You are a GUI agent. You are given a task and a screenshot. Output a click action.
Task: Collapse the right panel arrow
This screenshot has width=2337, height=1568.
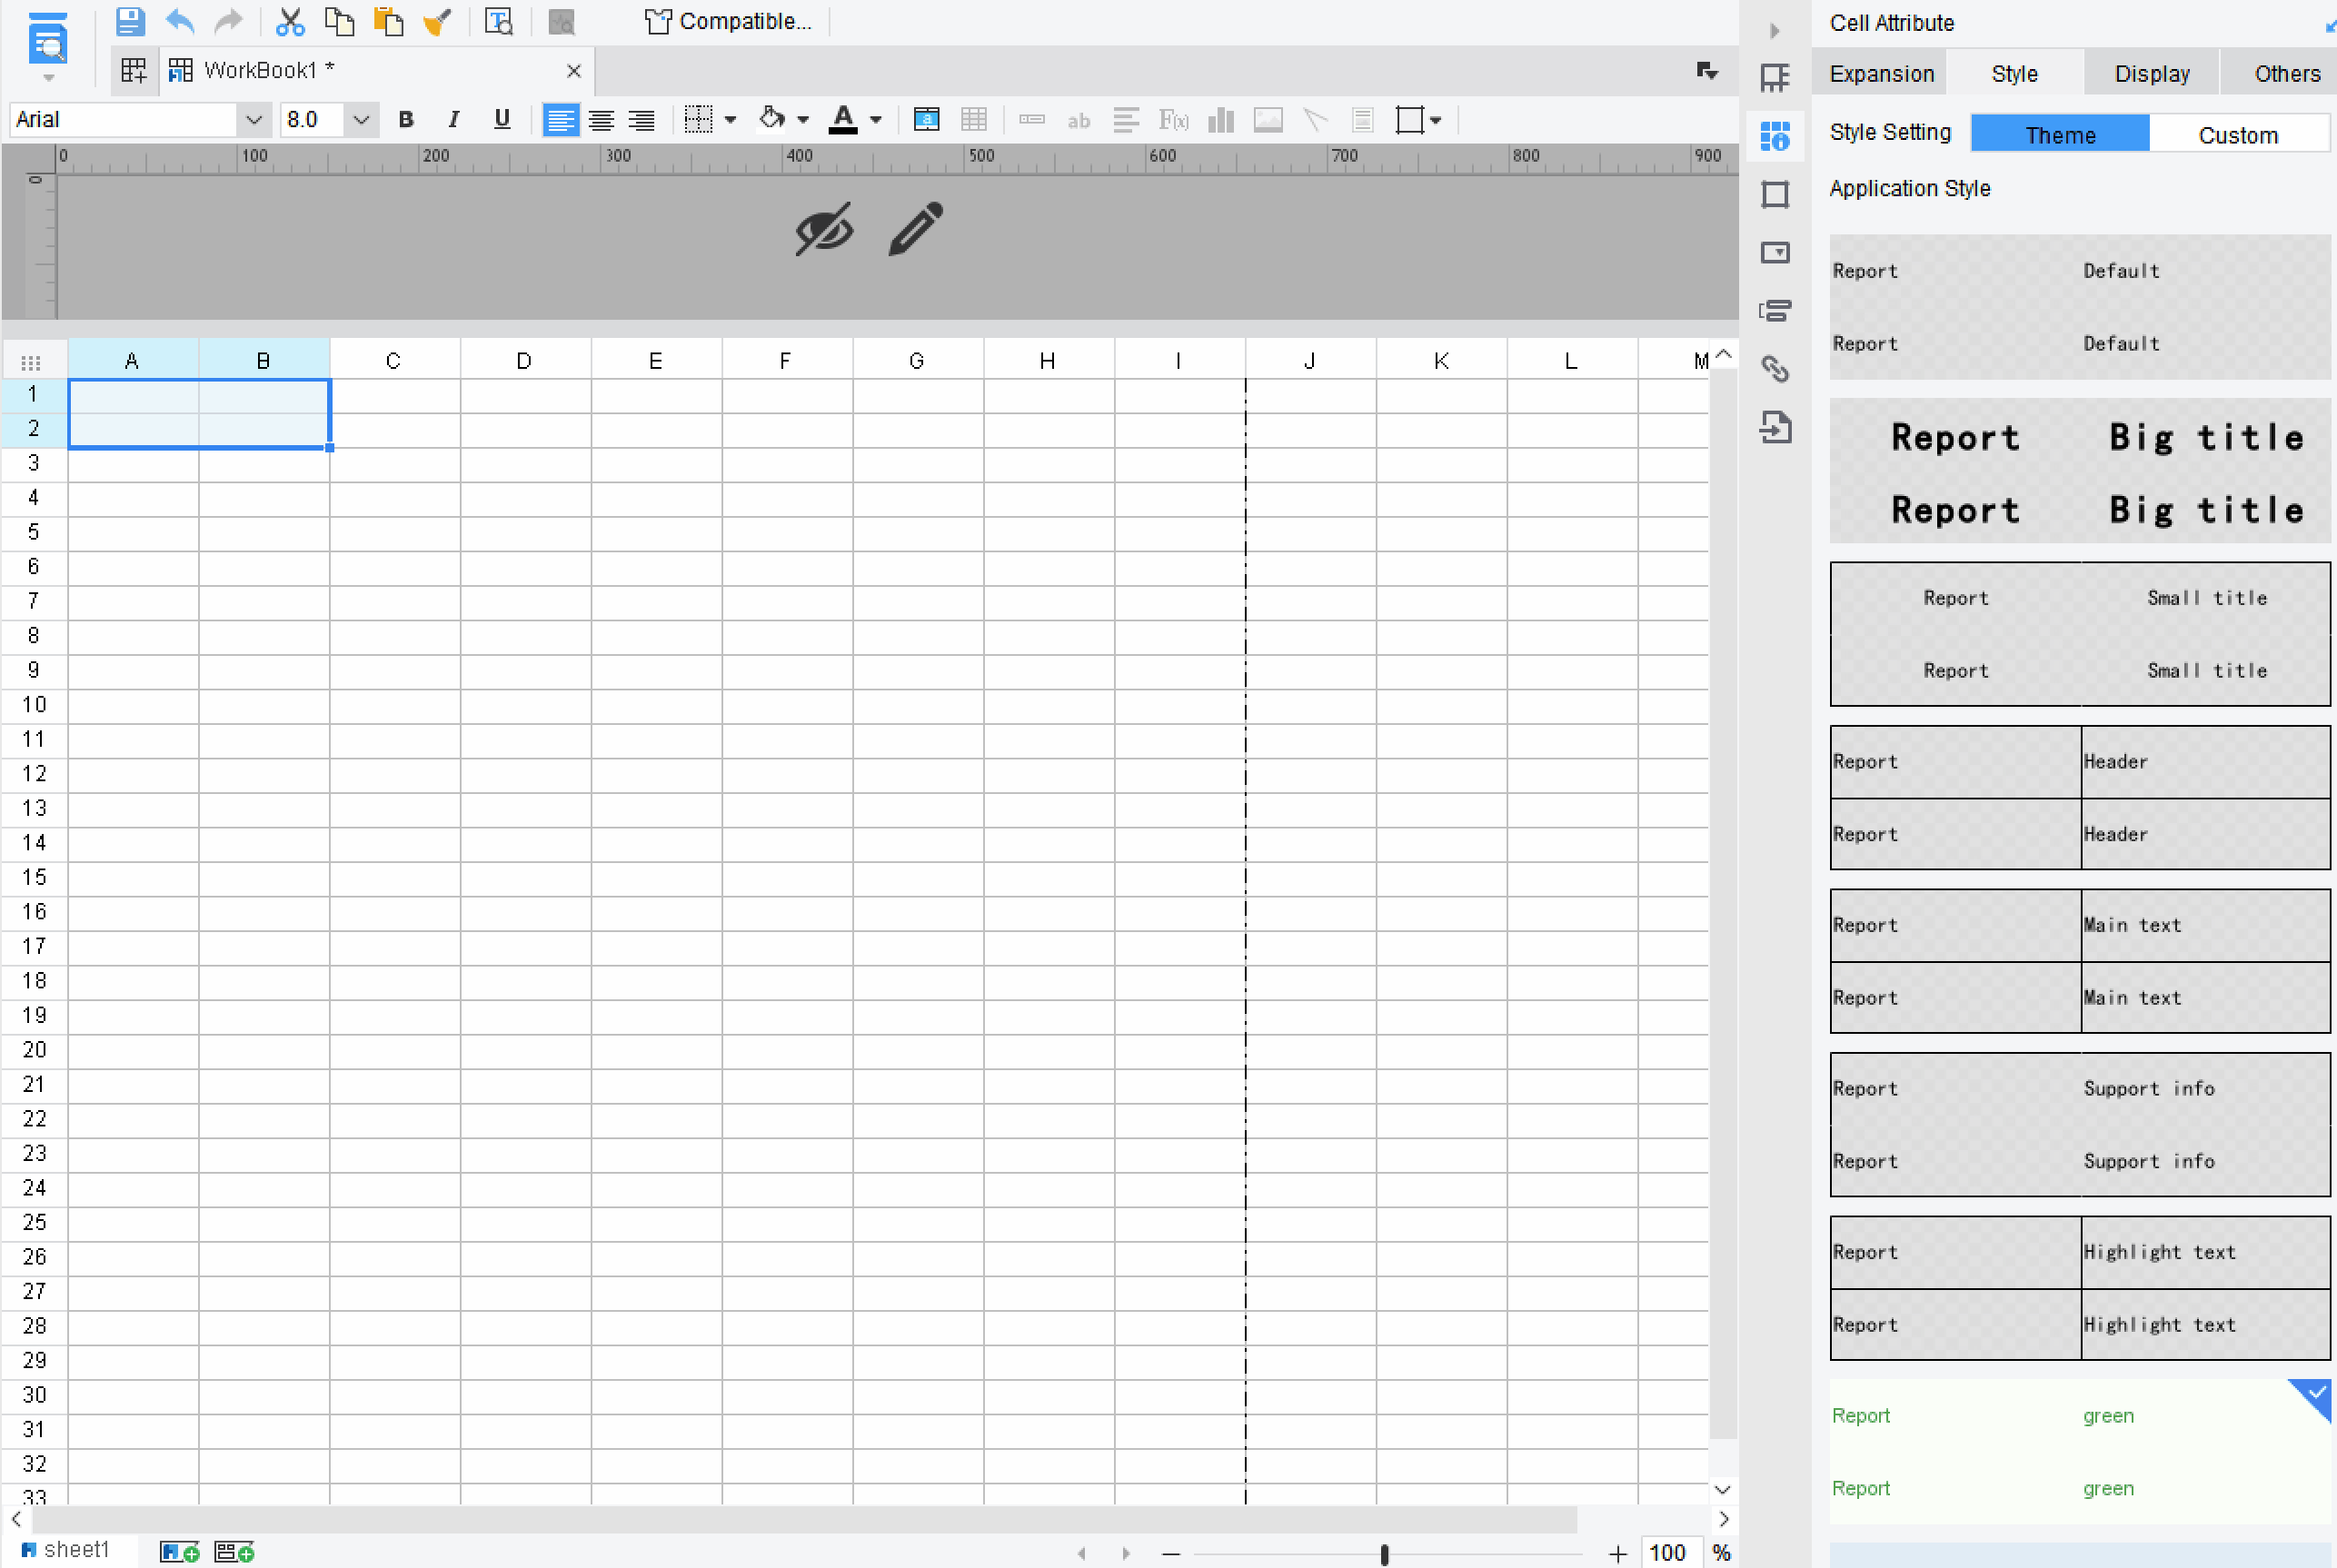(1775, 31)
